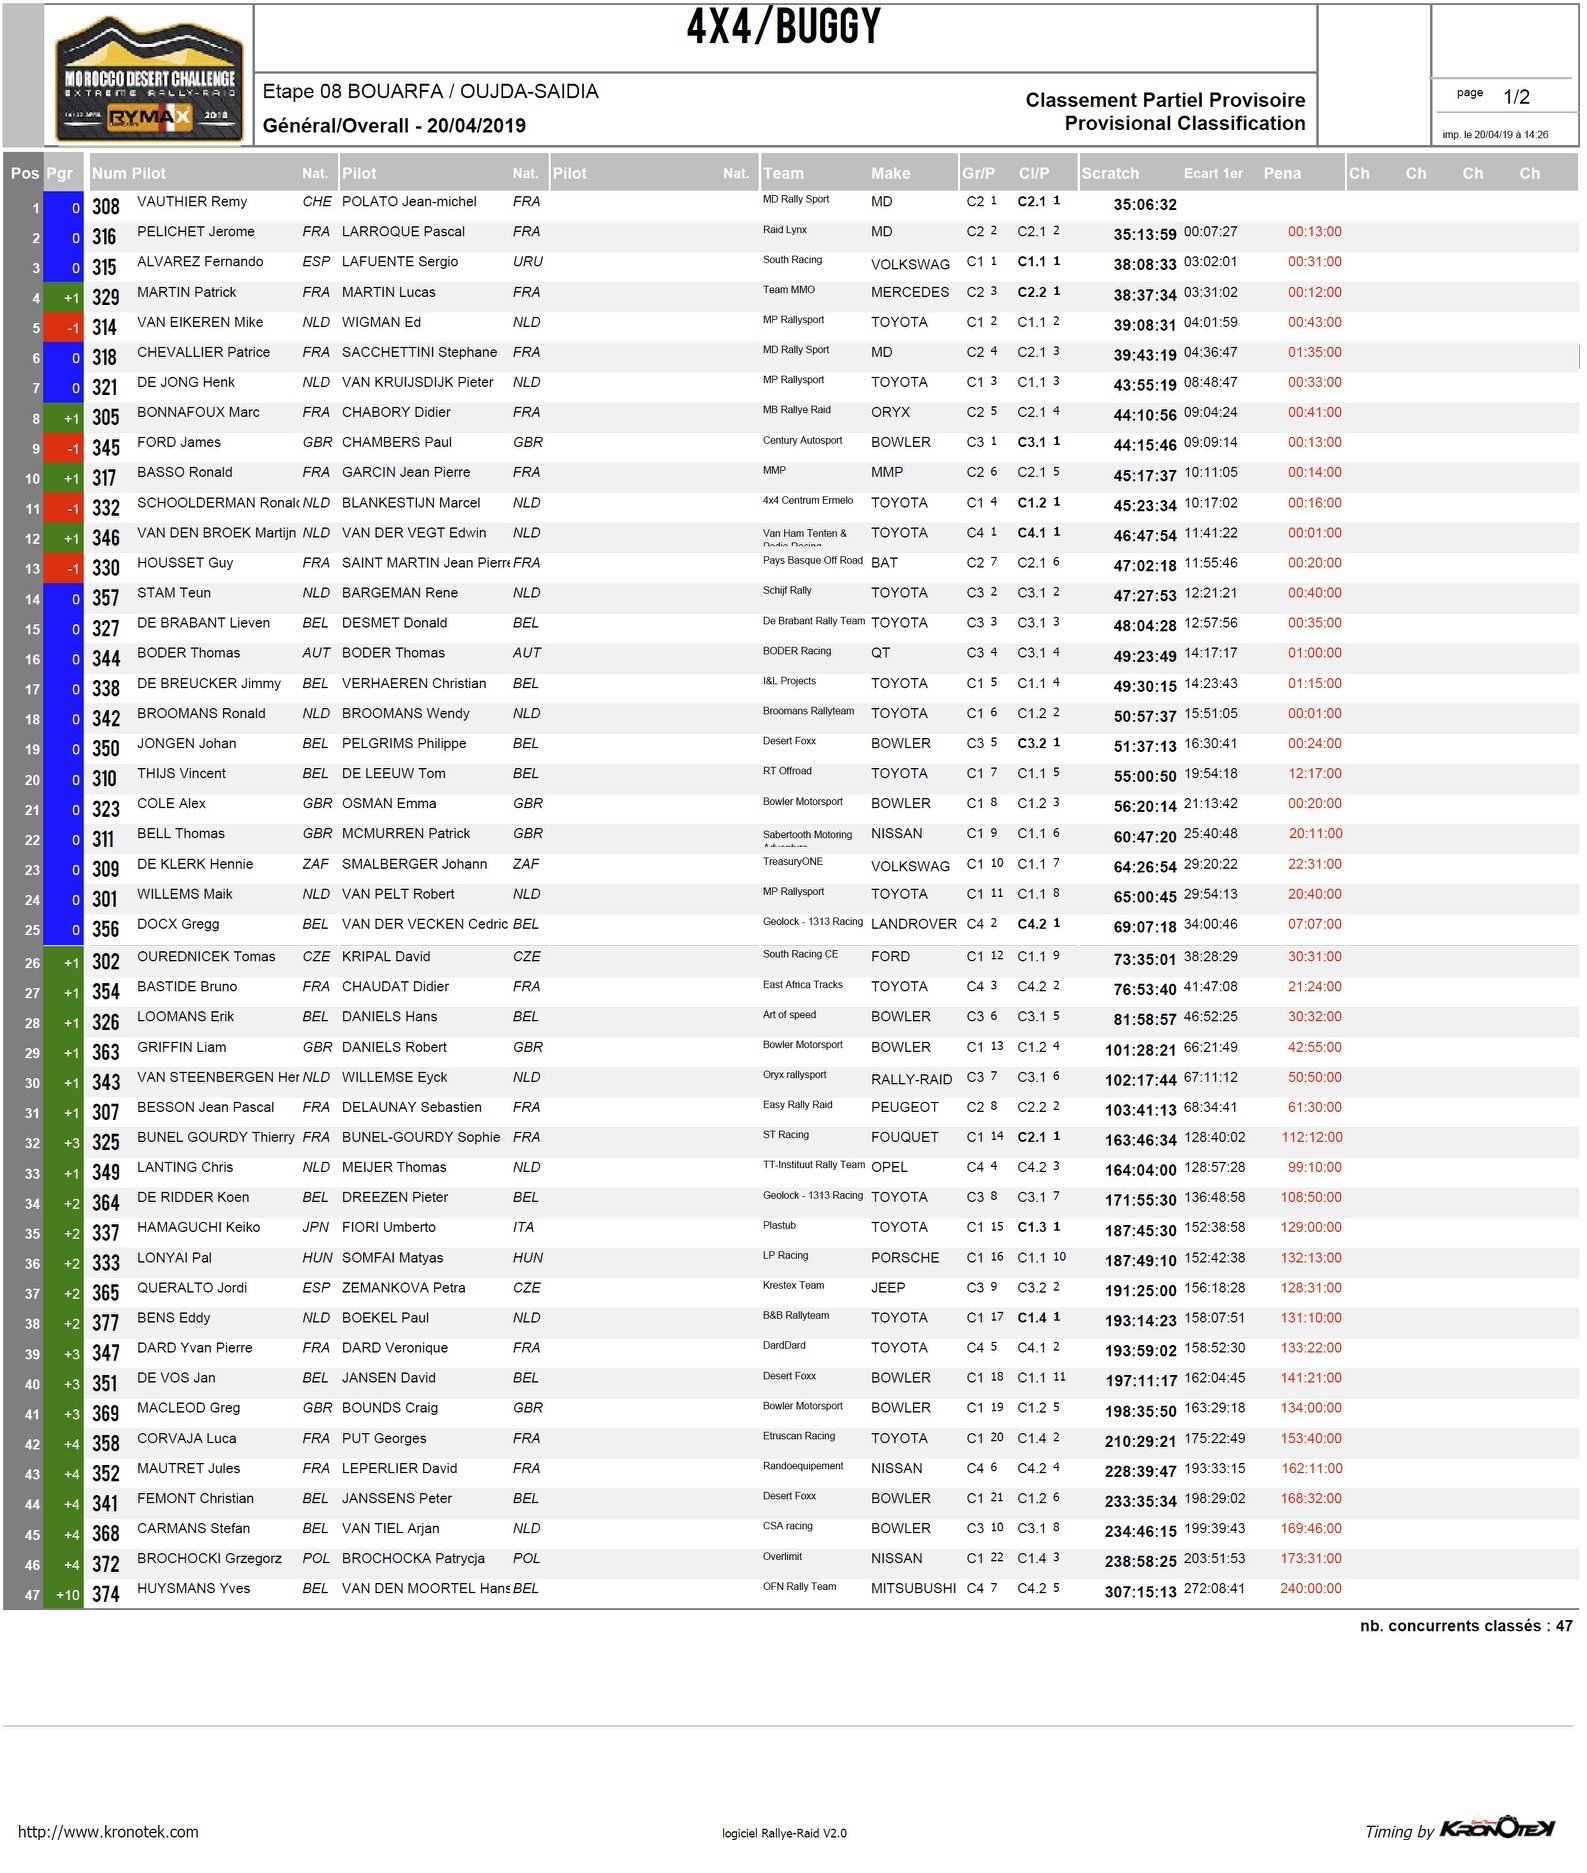Screen dimensions: 1587x1873
Task: Select pilot STAM Teun
Action: (x=173, y=592)
